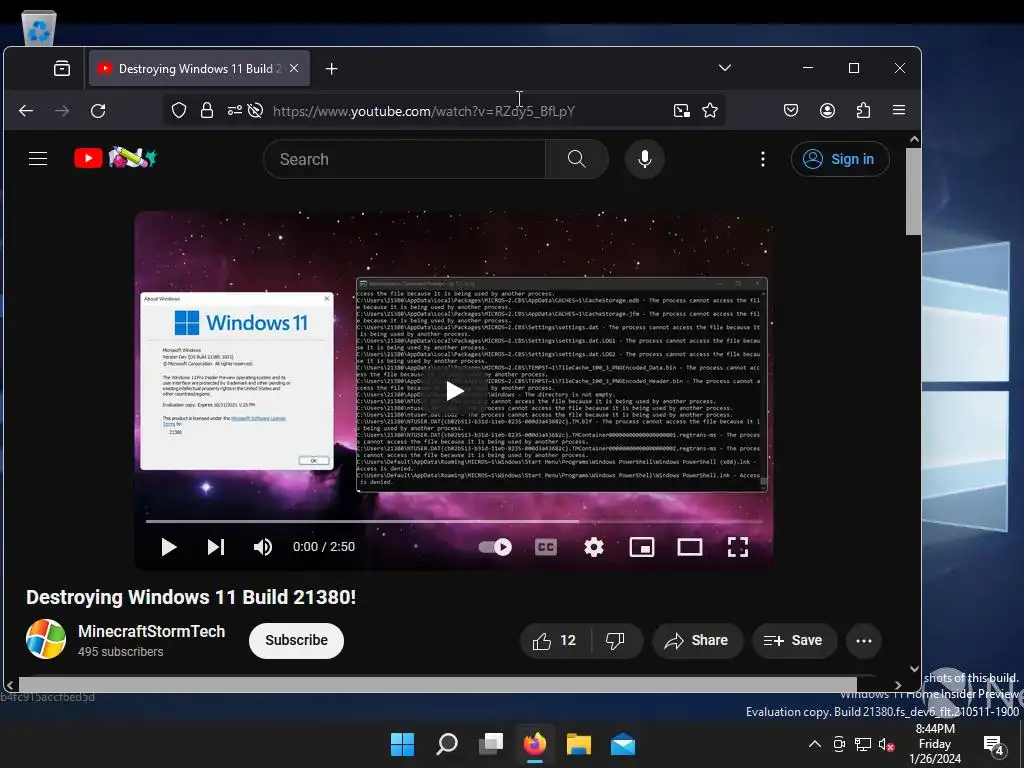Open YouTube settings three-dot menu
1024x768 pixels.
point(763,159)
